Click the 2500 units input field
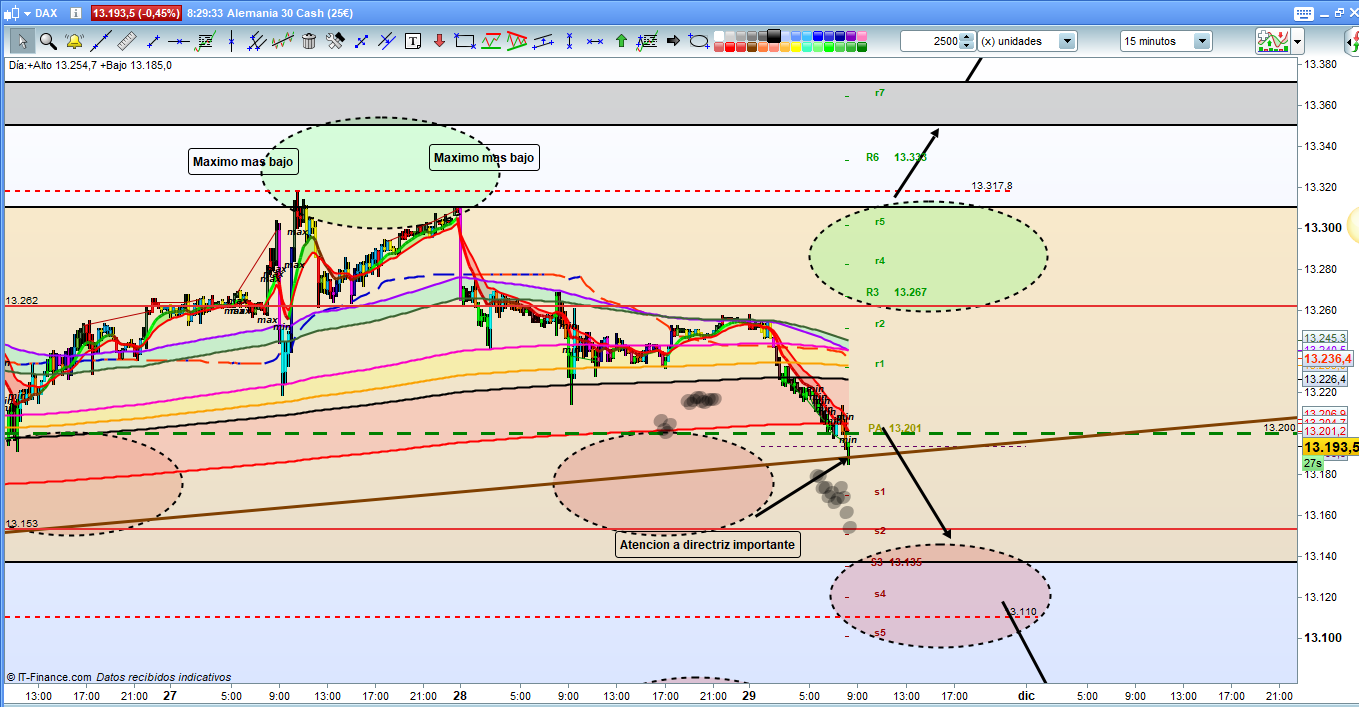Screen dimensions: 1359x707 pos(929,41)
